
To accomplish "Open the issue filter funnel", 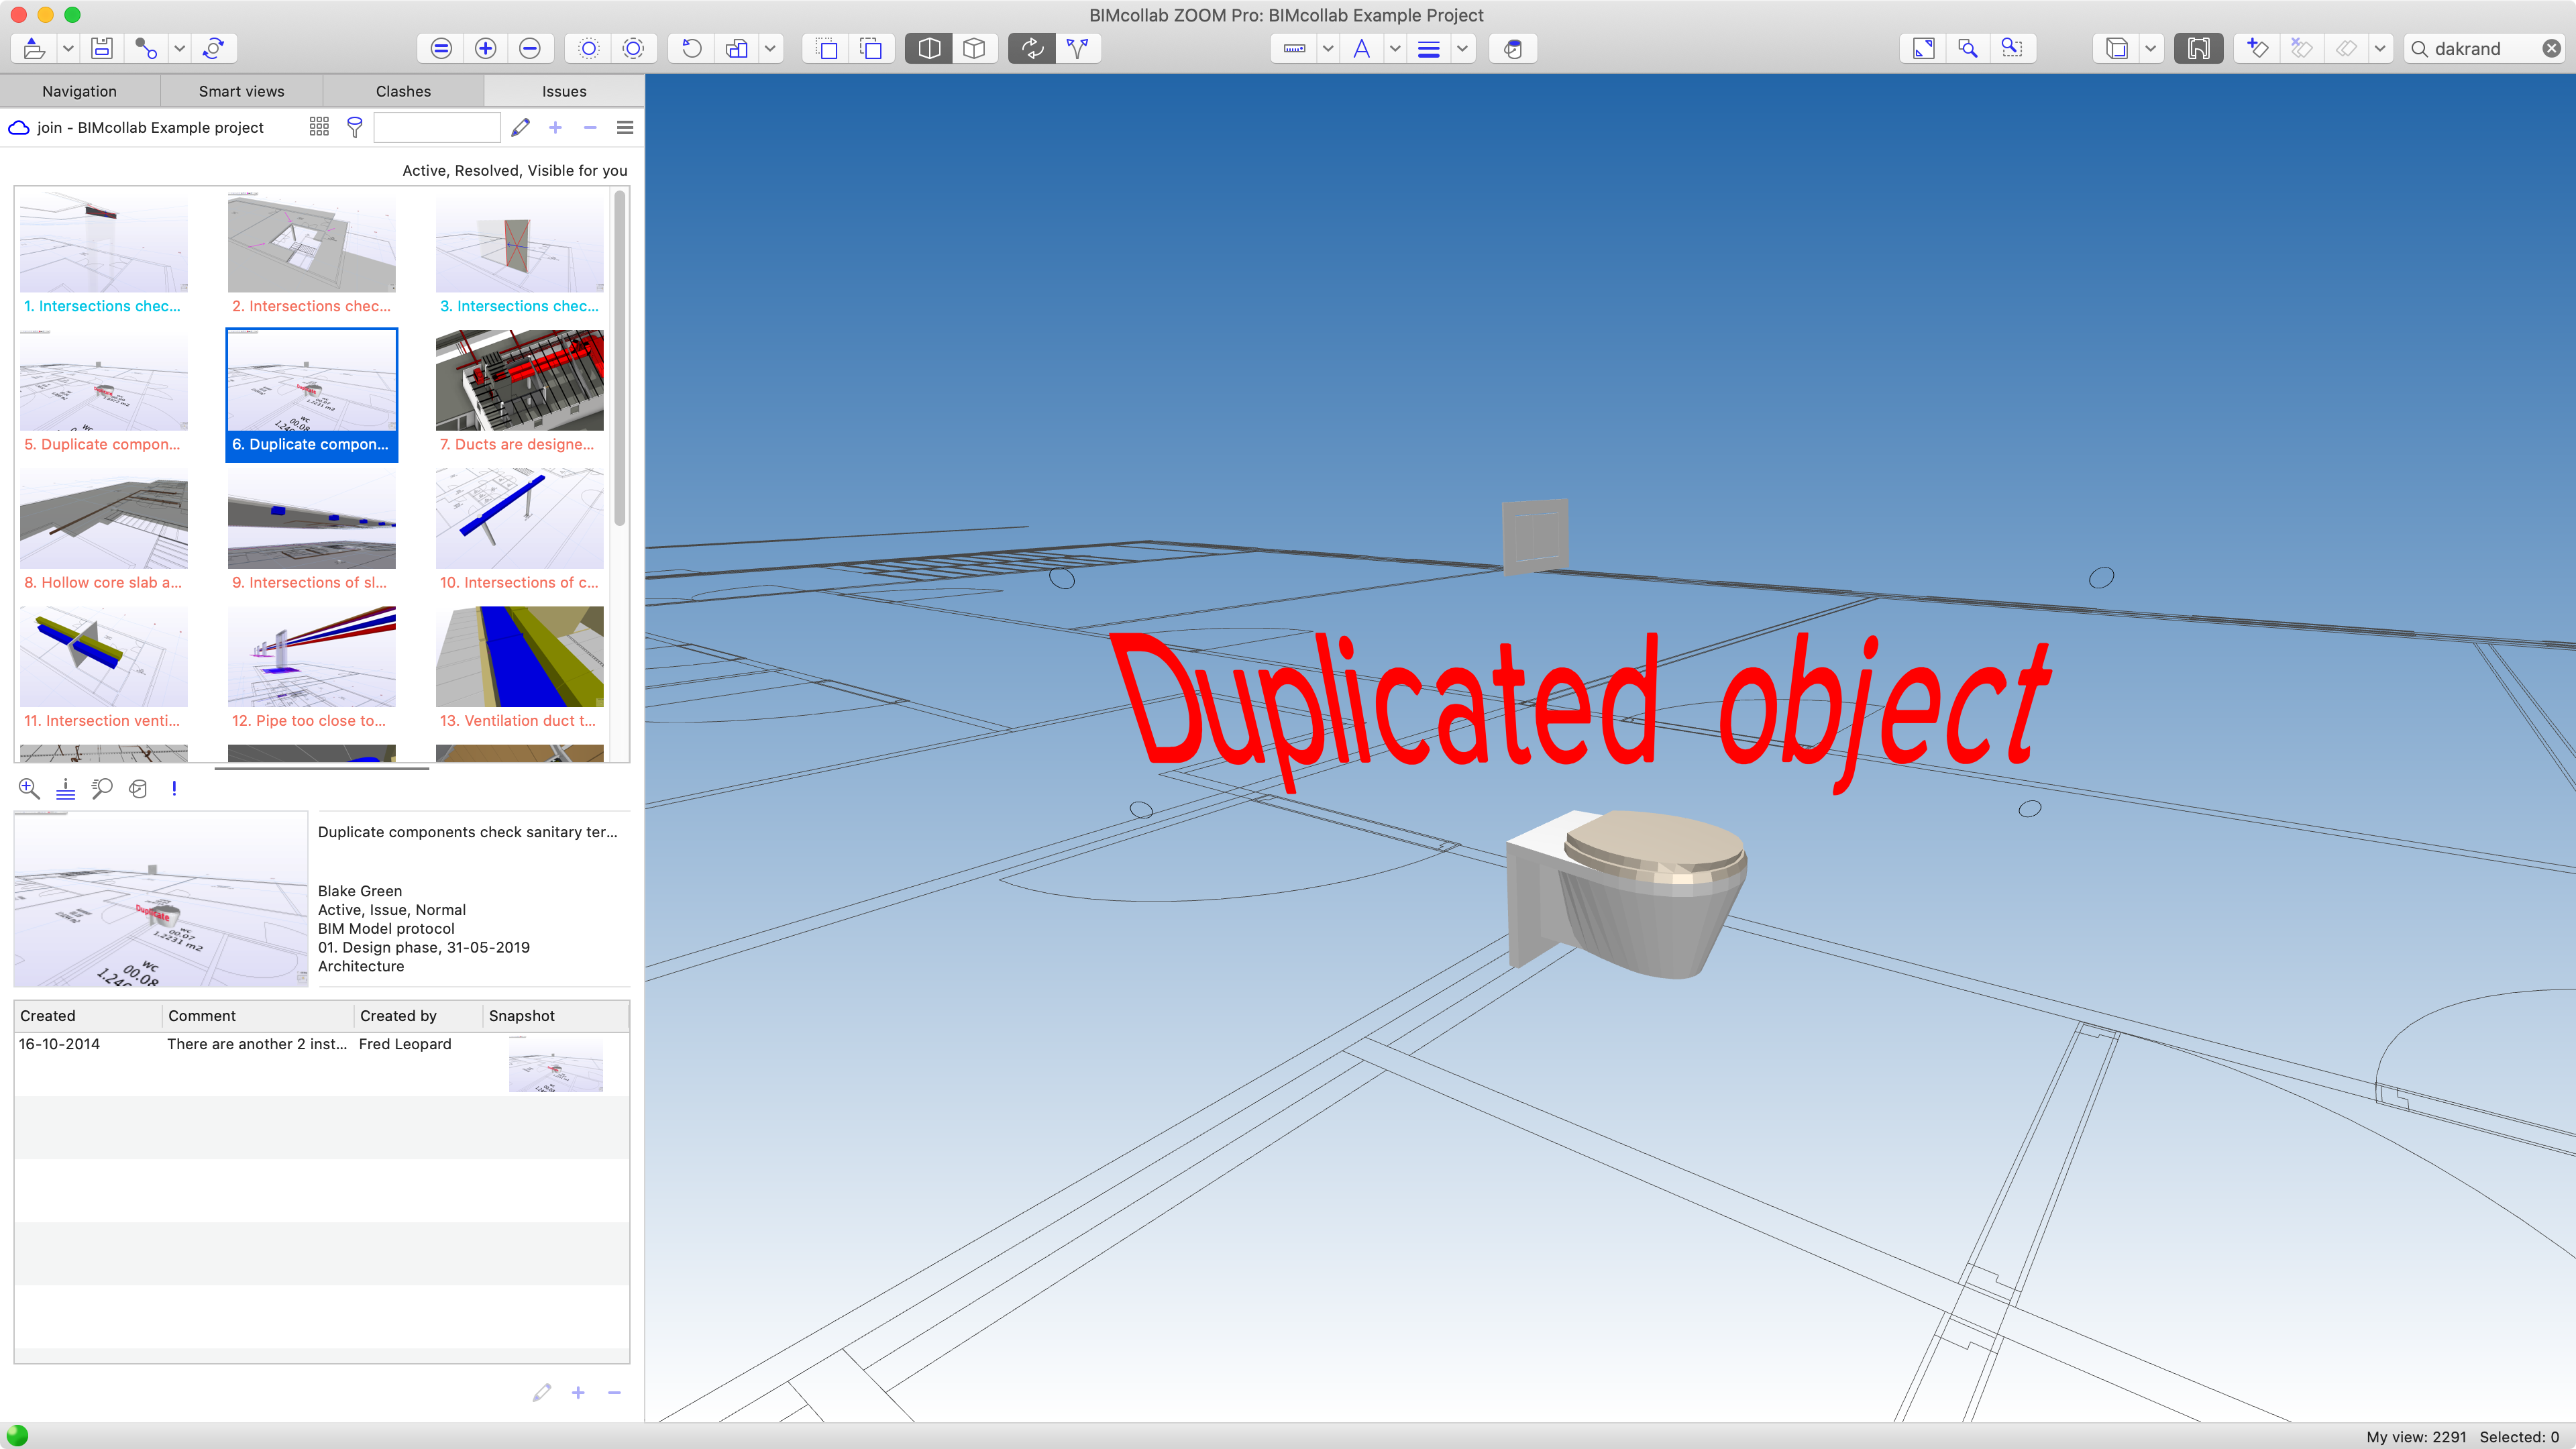I will 354,127.
